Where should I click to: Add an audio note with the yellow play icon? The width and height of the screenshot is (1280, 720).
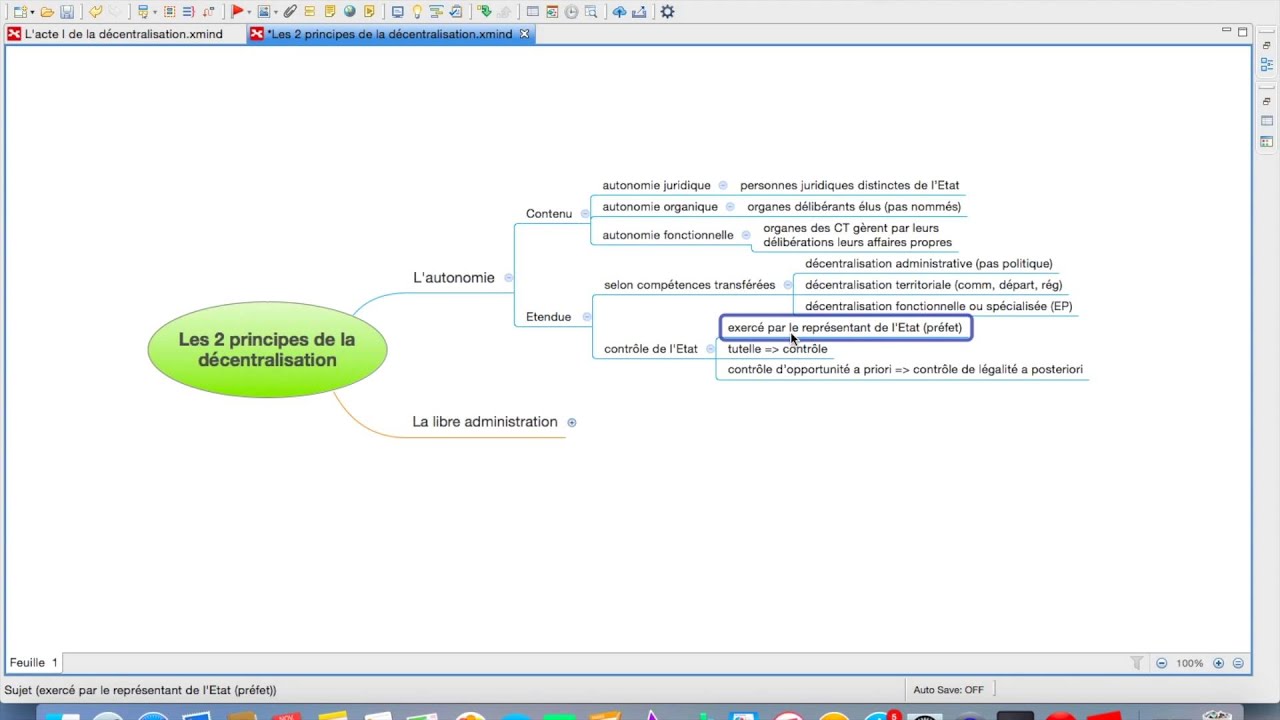tap(369, 12)
